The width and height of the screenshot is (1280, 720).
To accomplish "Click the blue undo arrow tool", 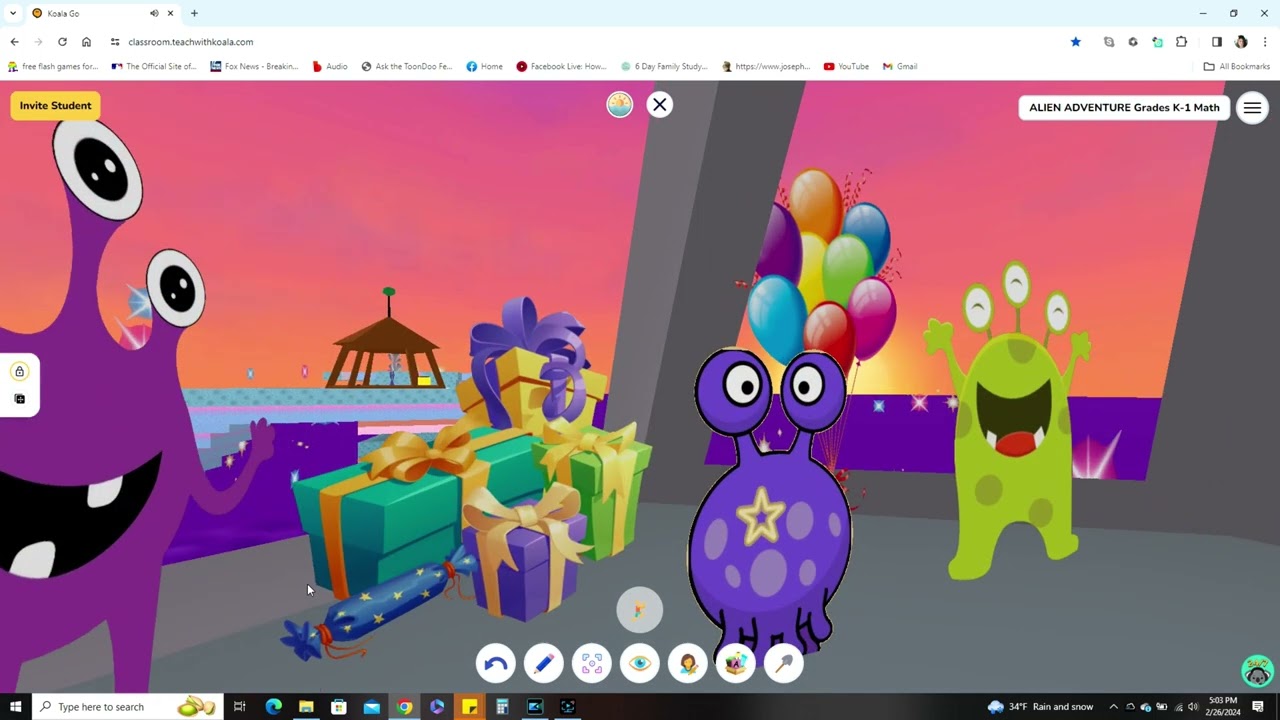I will pyautogui.click(x=496, y=664).
